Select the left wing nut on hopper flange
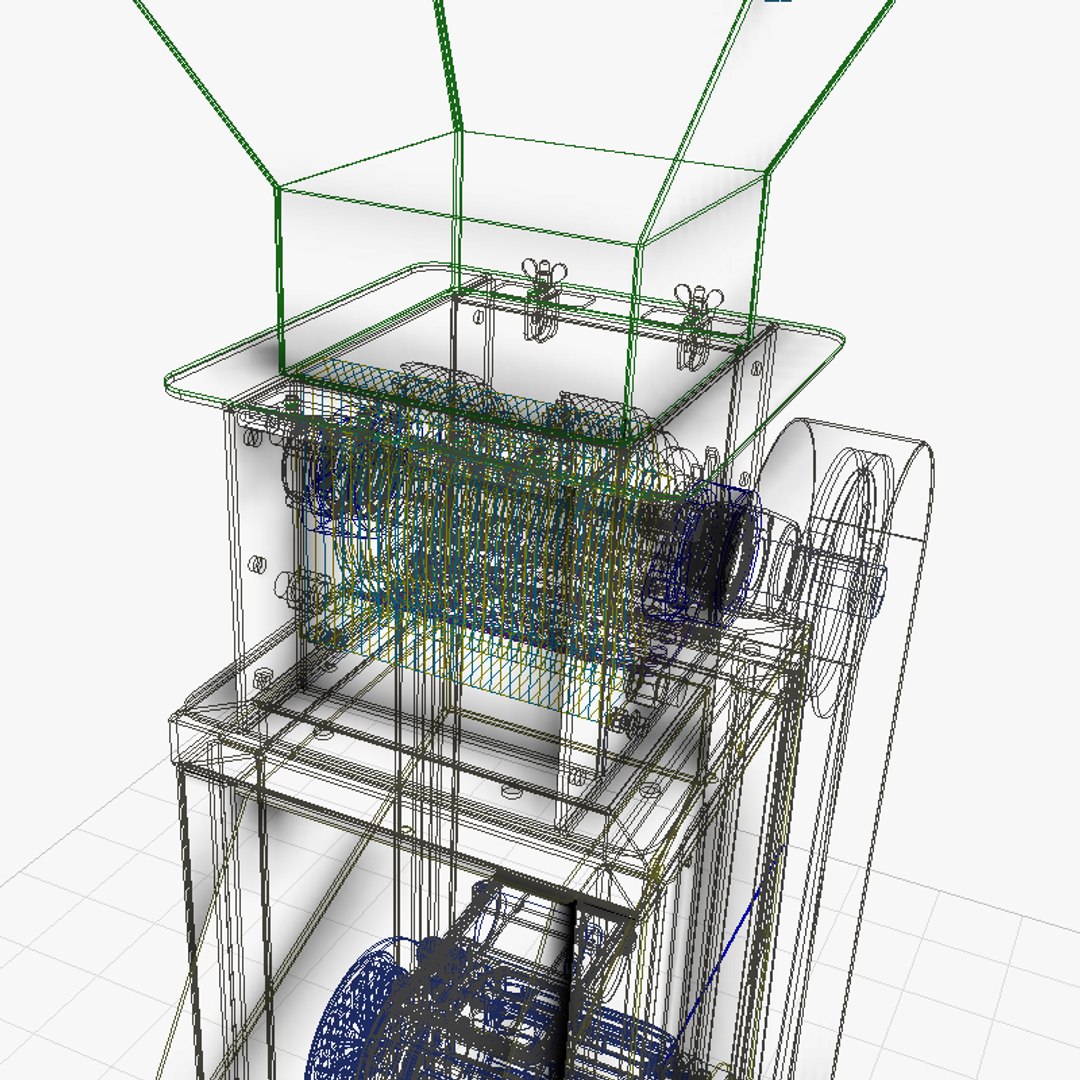The height and width of the screenshot is (1080, 1080). 543,298
